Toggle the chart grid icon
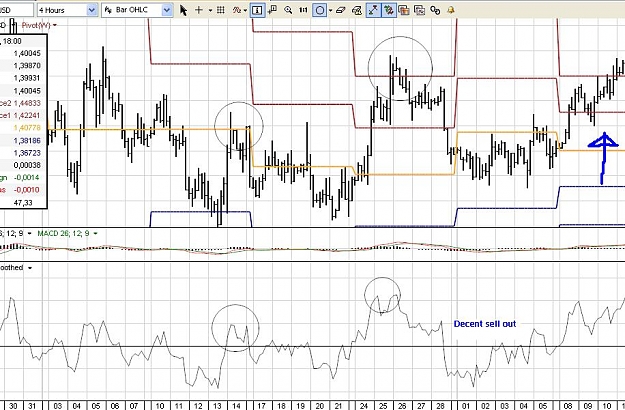 coord(220,10)
